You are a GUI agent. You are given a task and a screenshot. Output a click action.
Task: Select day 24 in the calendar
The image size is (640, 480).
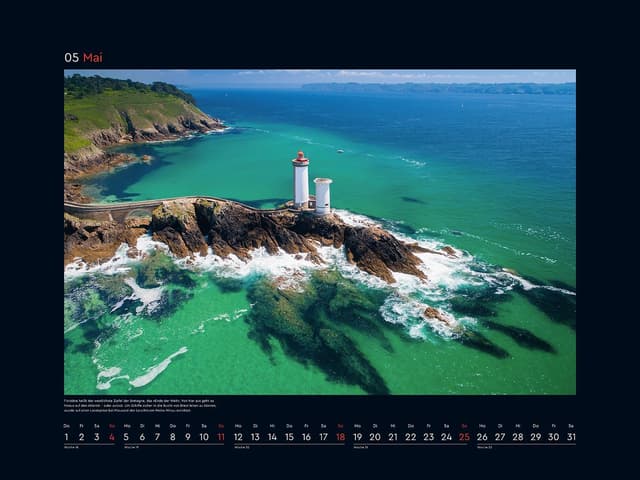(447, 437)
